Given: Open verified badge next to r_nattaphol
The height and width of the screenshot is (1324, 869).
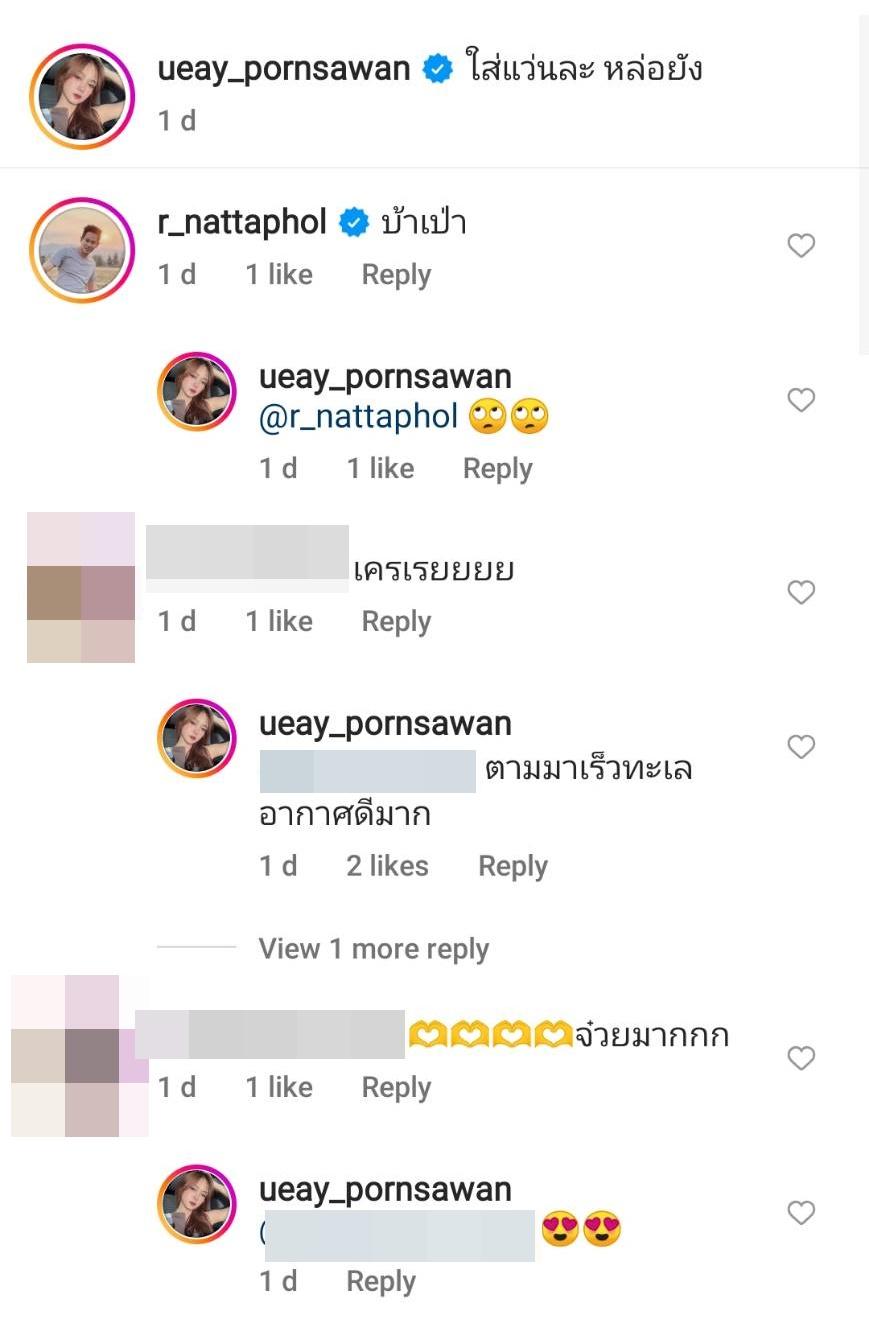Looking at the screenshot, I should click(x=354, y=222).
